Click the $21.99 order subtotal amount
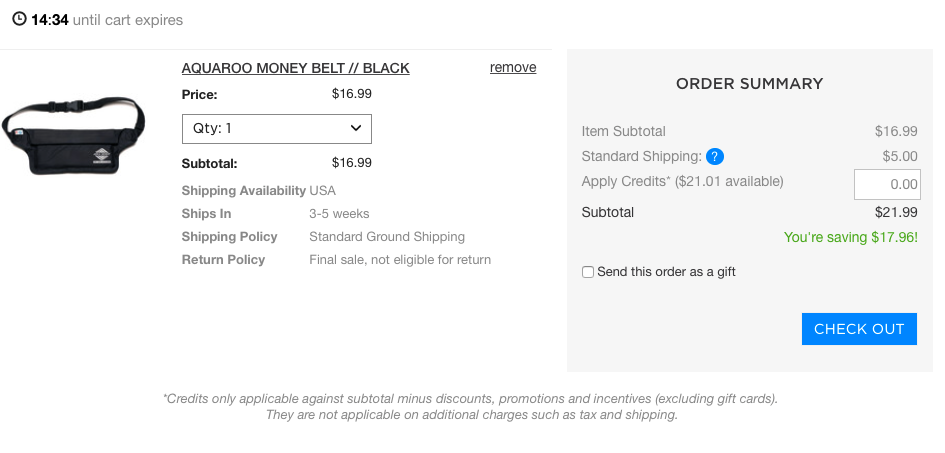The width and height of the screenshot is (945, 453). tap(896, 212)
